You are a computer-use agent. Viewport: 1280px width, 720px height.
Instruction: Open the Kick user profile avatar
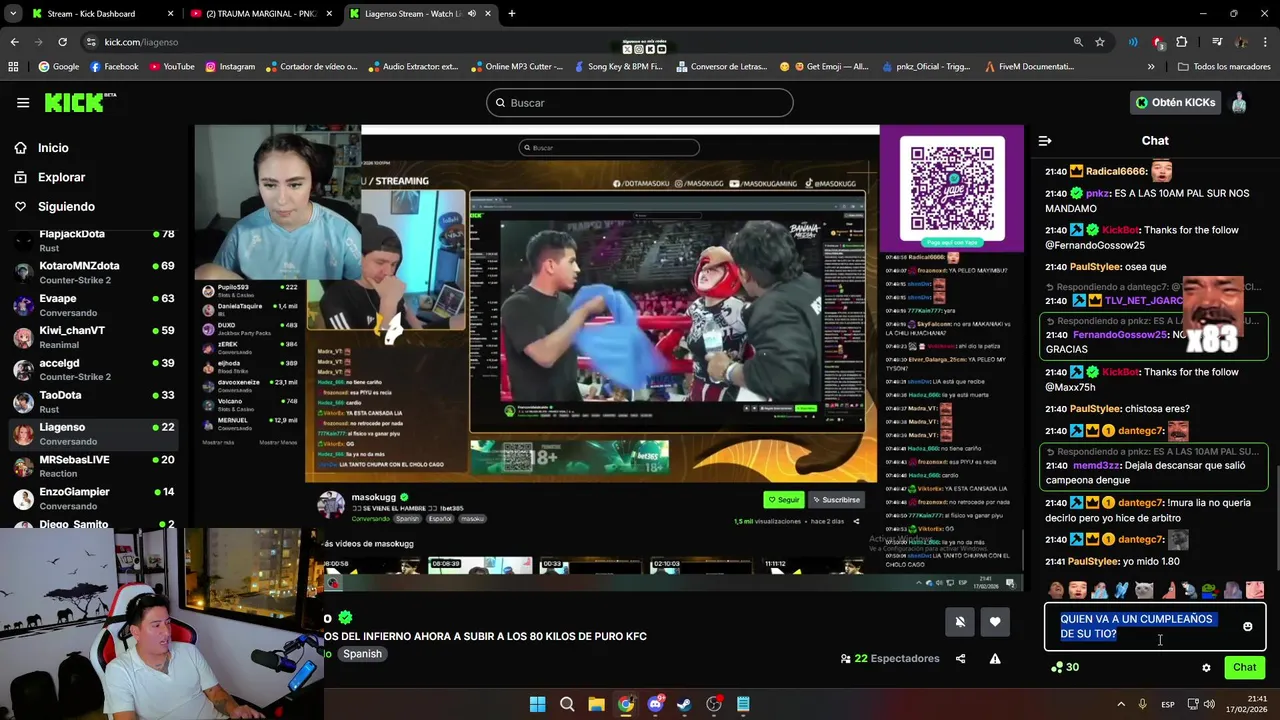tap(1239, 102)
